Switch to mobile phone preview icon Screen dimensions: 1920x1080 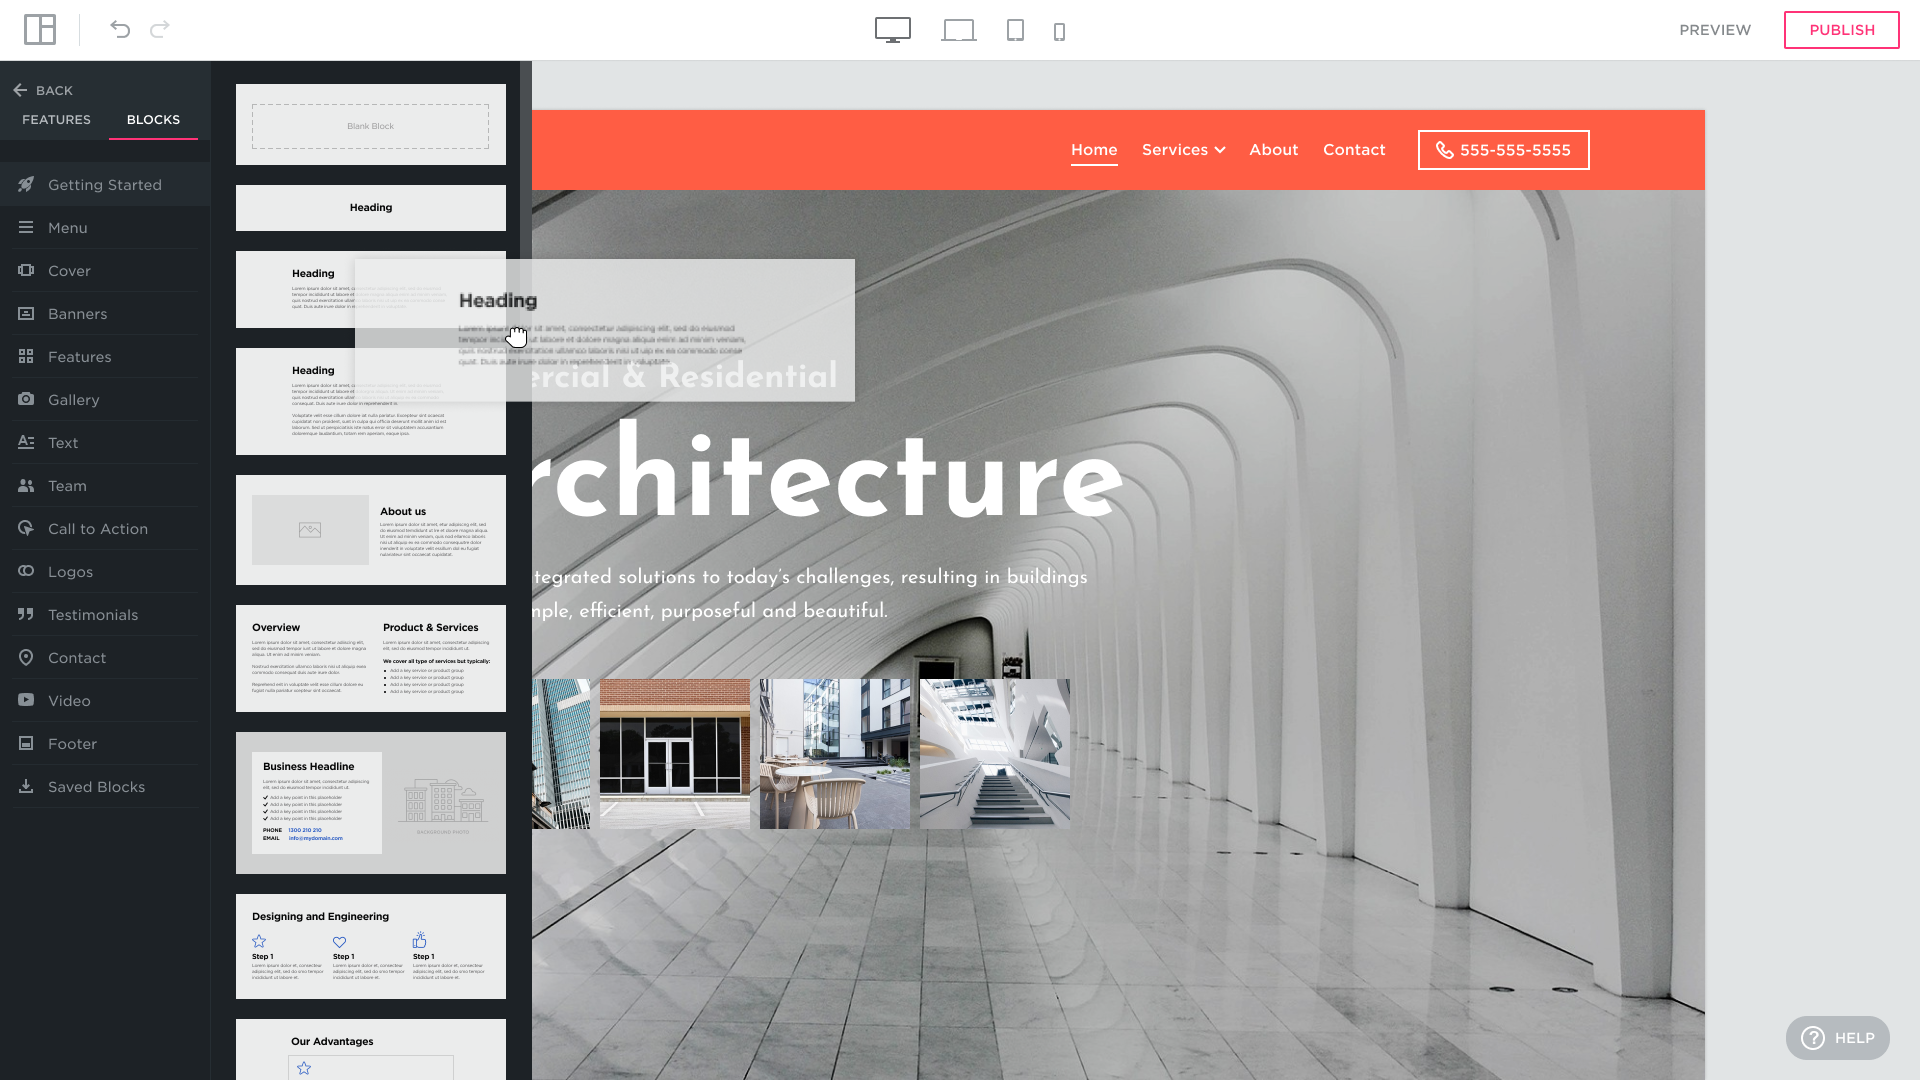click(1059, 32)
